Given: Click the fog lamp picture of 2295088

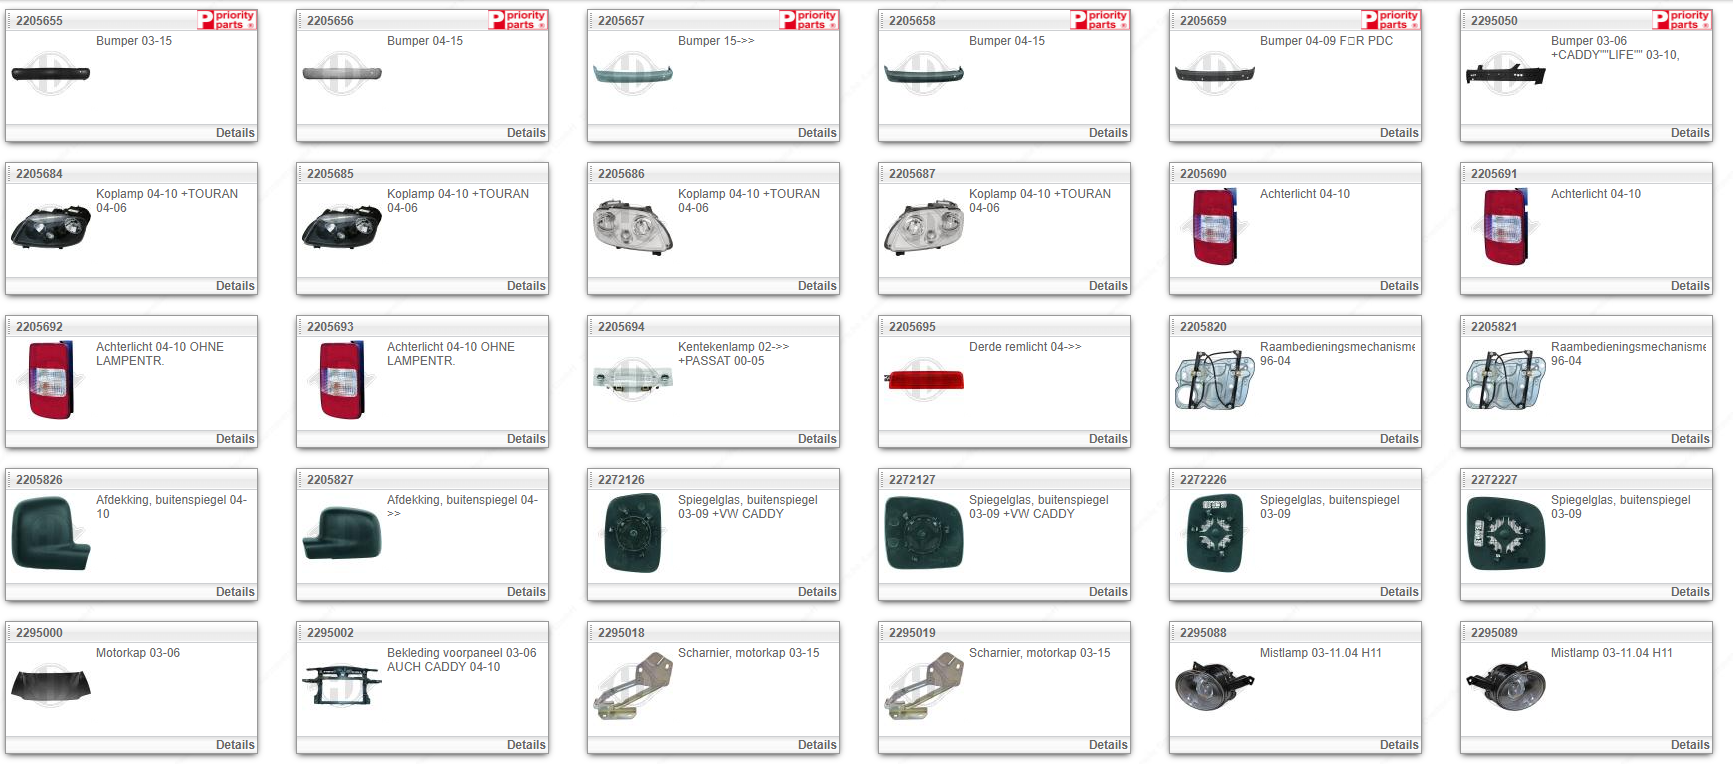Looking at the screenshot, I should coord(1214,685).
